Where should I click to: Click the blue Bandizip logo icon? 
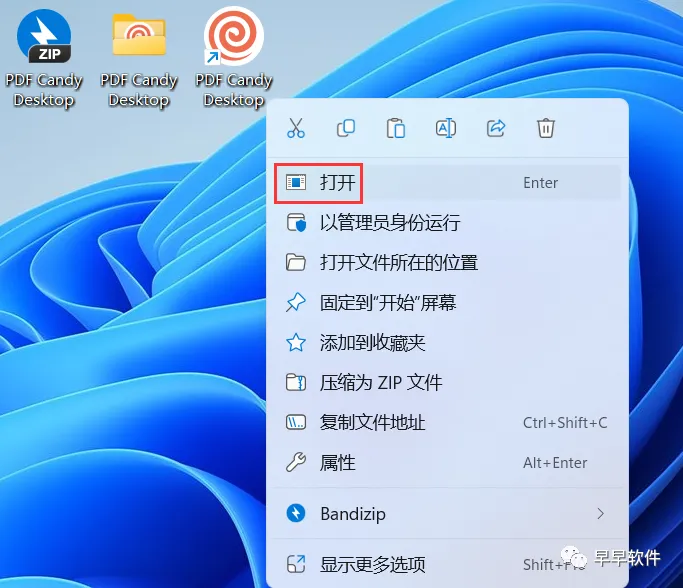(x=296, y=514)
